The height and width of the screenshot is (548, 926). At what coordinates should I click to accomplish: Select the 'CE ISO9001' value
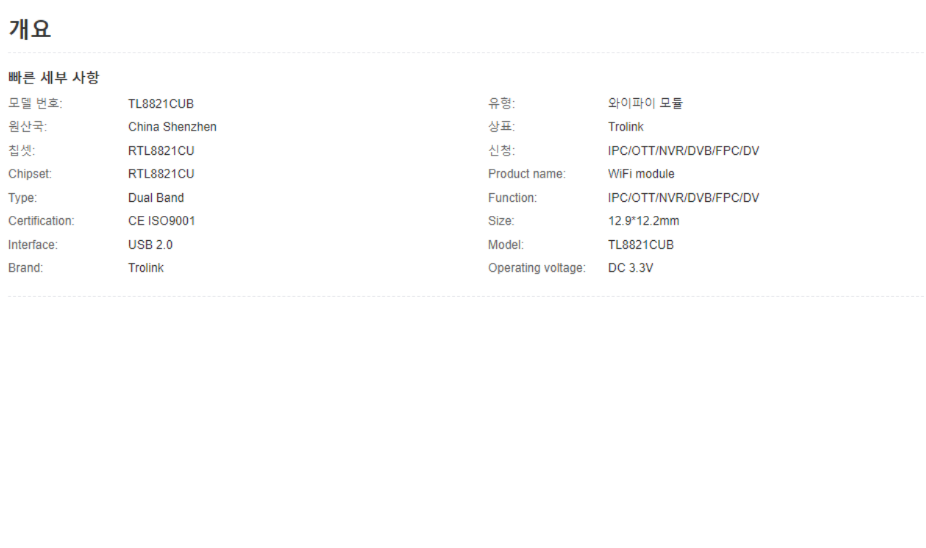[162, 221]
